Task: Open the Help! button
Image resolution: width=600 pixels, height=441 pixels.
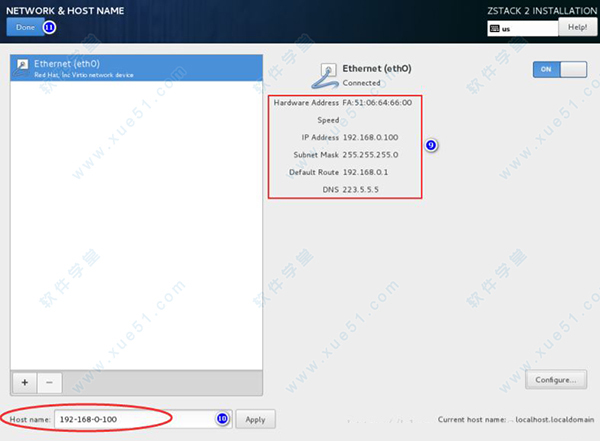Action: coord(577,28)
